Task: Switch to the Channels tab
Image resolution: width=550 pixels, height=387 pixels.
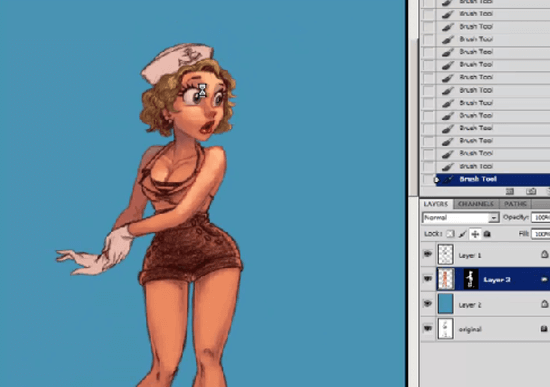Action: pos(476,204)
